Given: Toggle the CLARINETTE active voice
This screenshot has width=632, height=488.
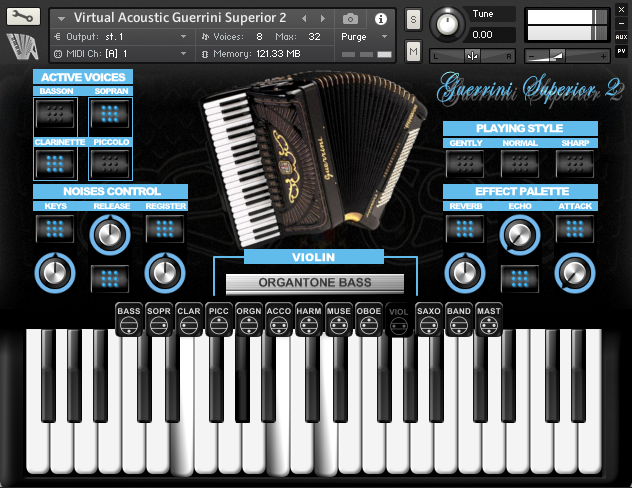Looking at the screenshot, I should coord(55,164).
